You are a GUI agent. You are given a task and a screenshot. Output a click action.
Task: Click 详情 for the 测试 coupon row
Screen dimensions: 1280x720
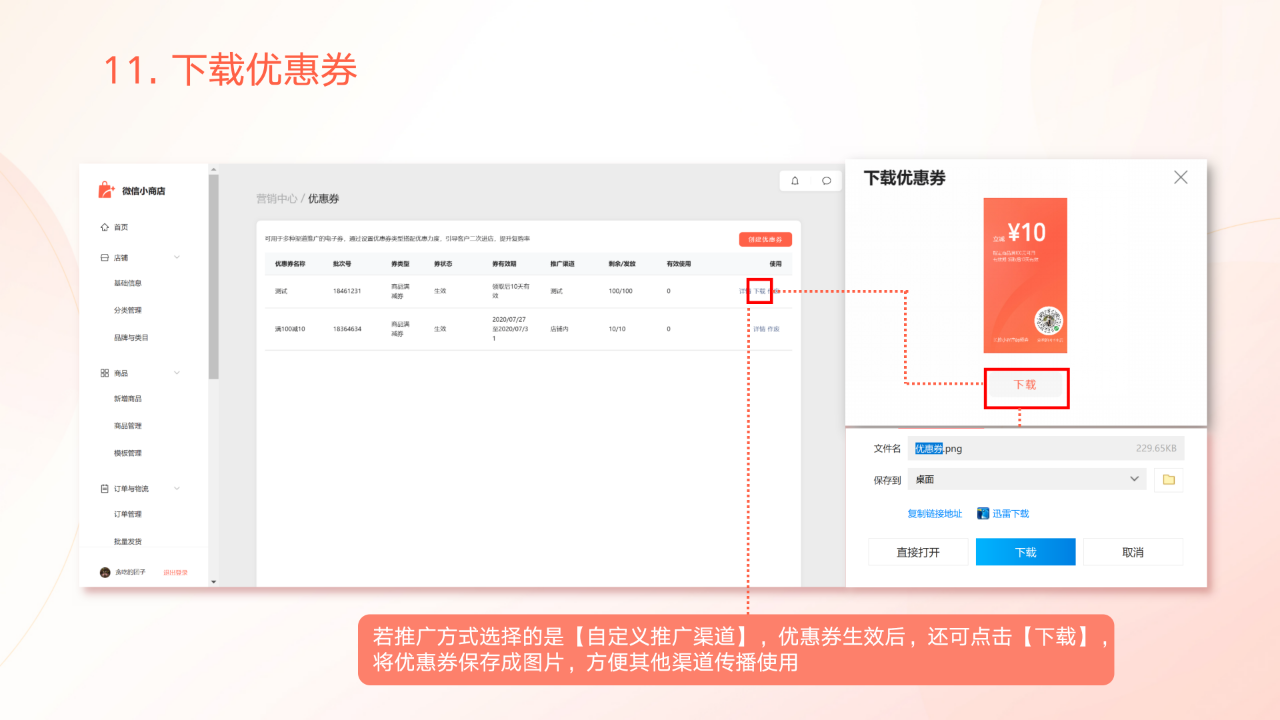pyautogui.click(x=744, y=291)
